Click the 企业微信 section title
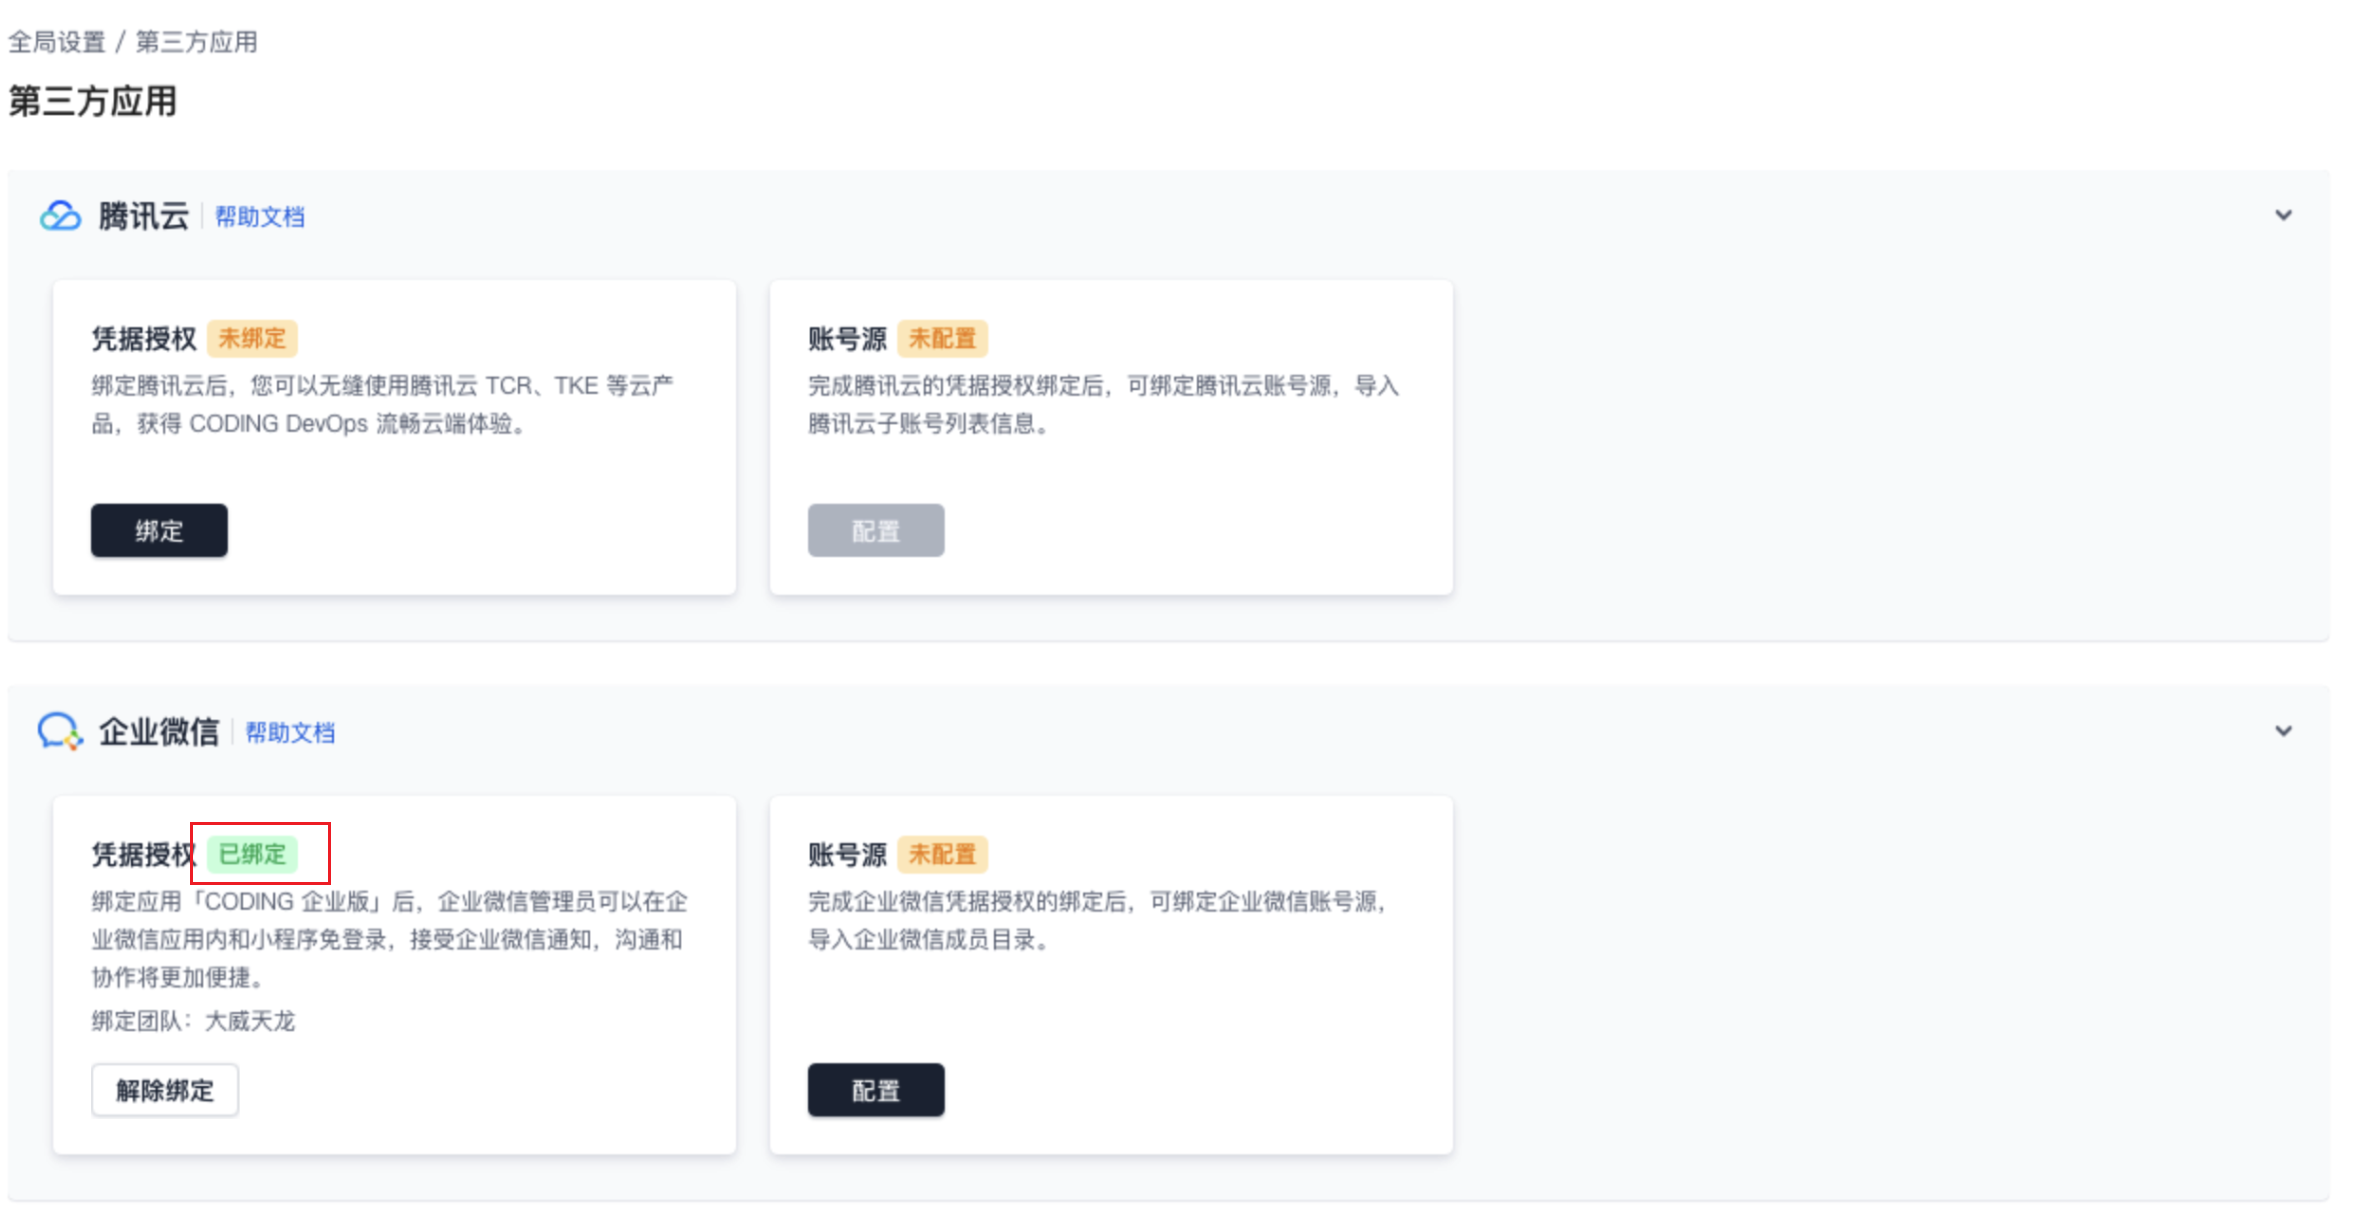 pos(158,732)
